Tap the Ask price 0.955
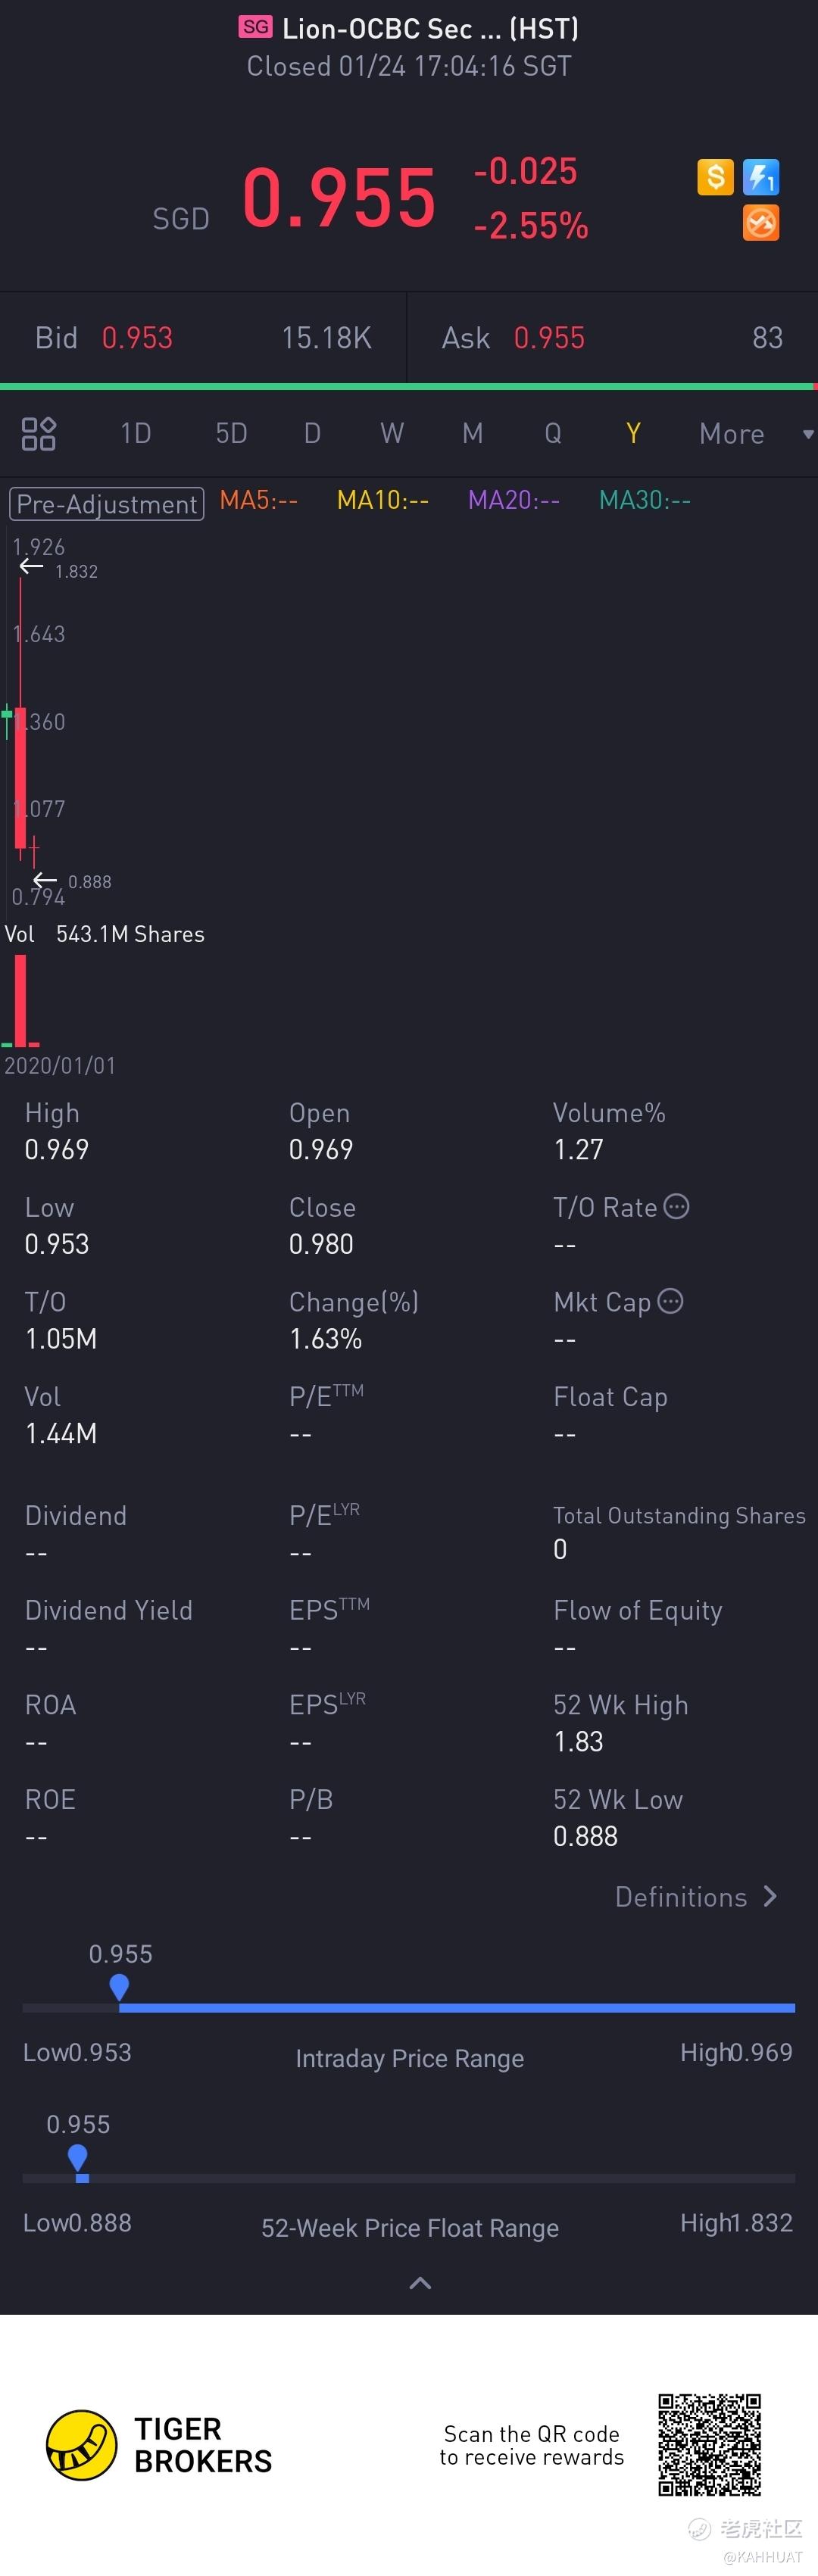 pyautogui.click(x=549, y=338)
